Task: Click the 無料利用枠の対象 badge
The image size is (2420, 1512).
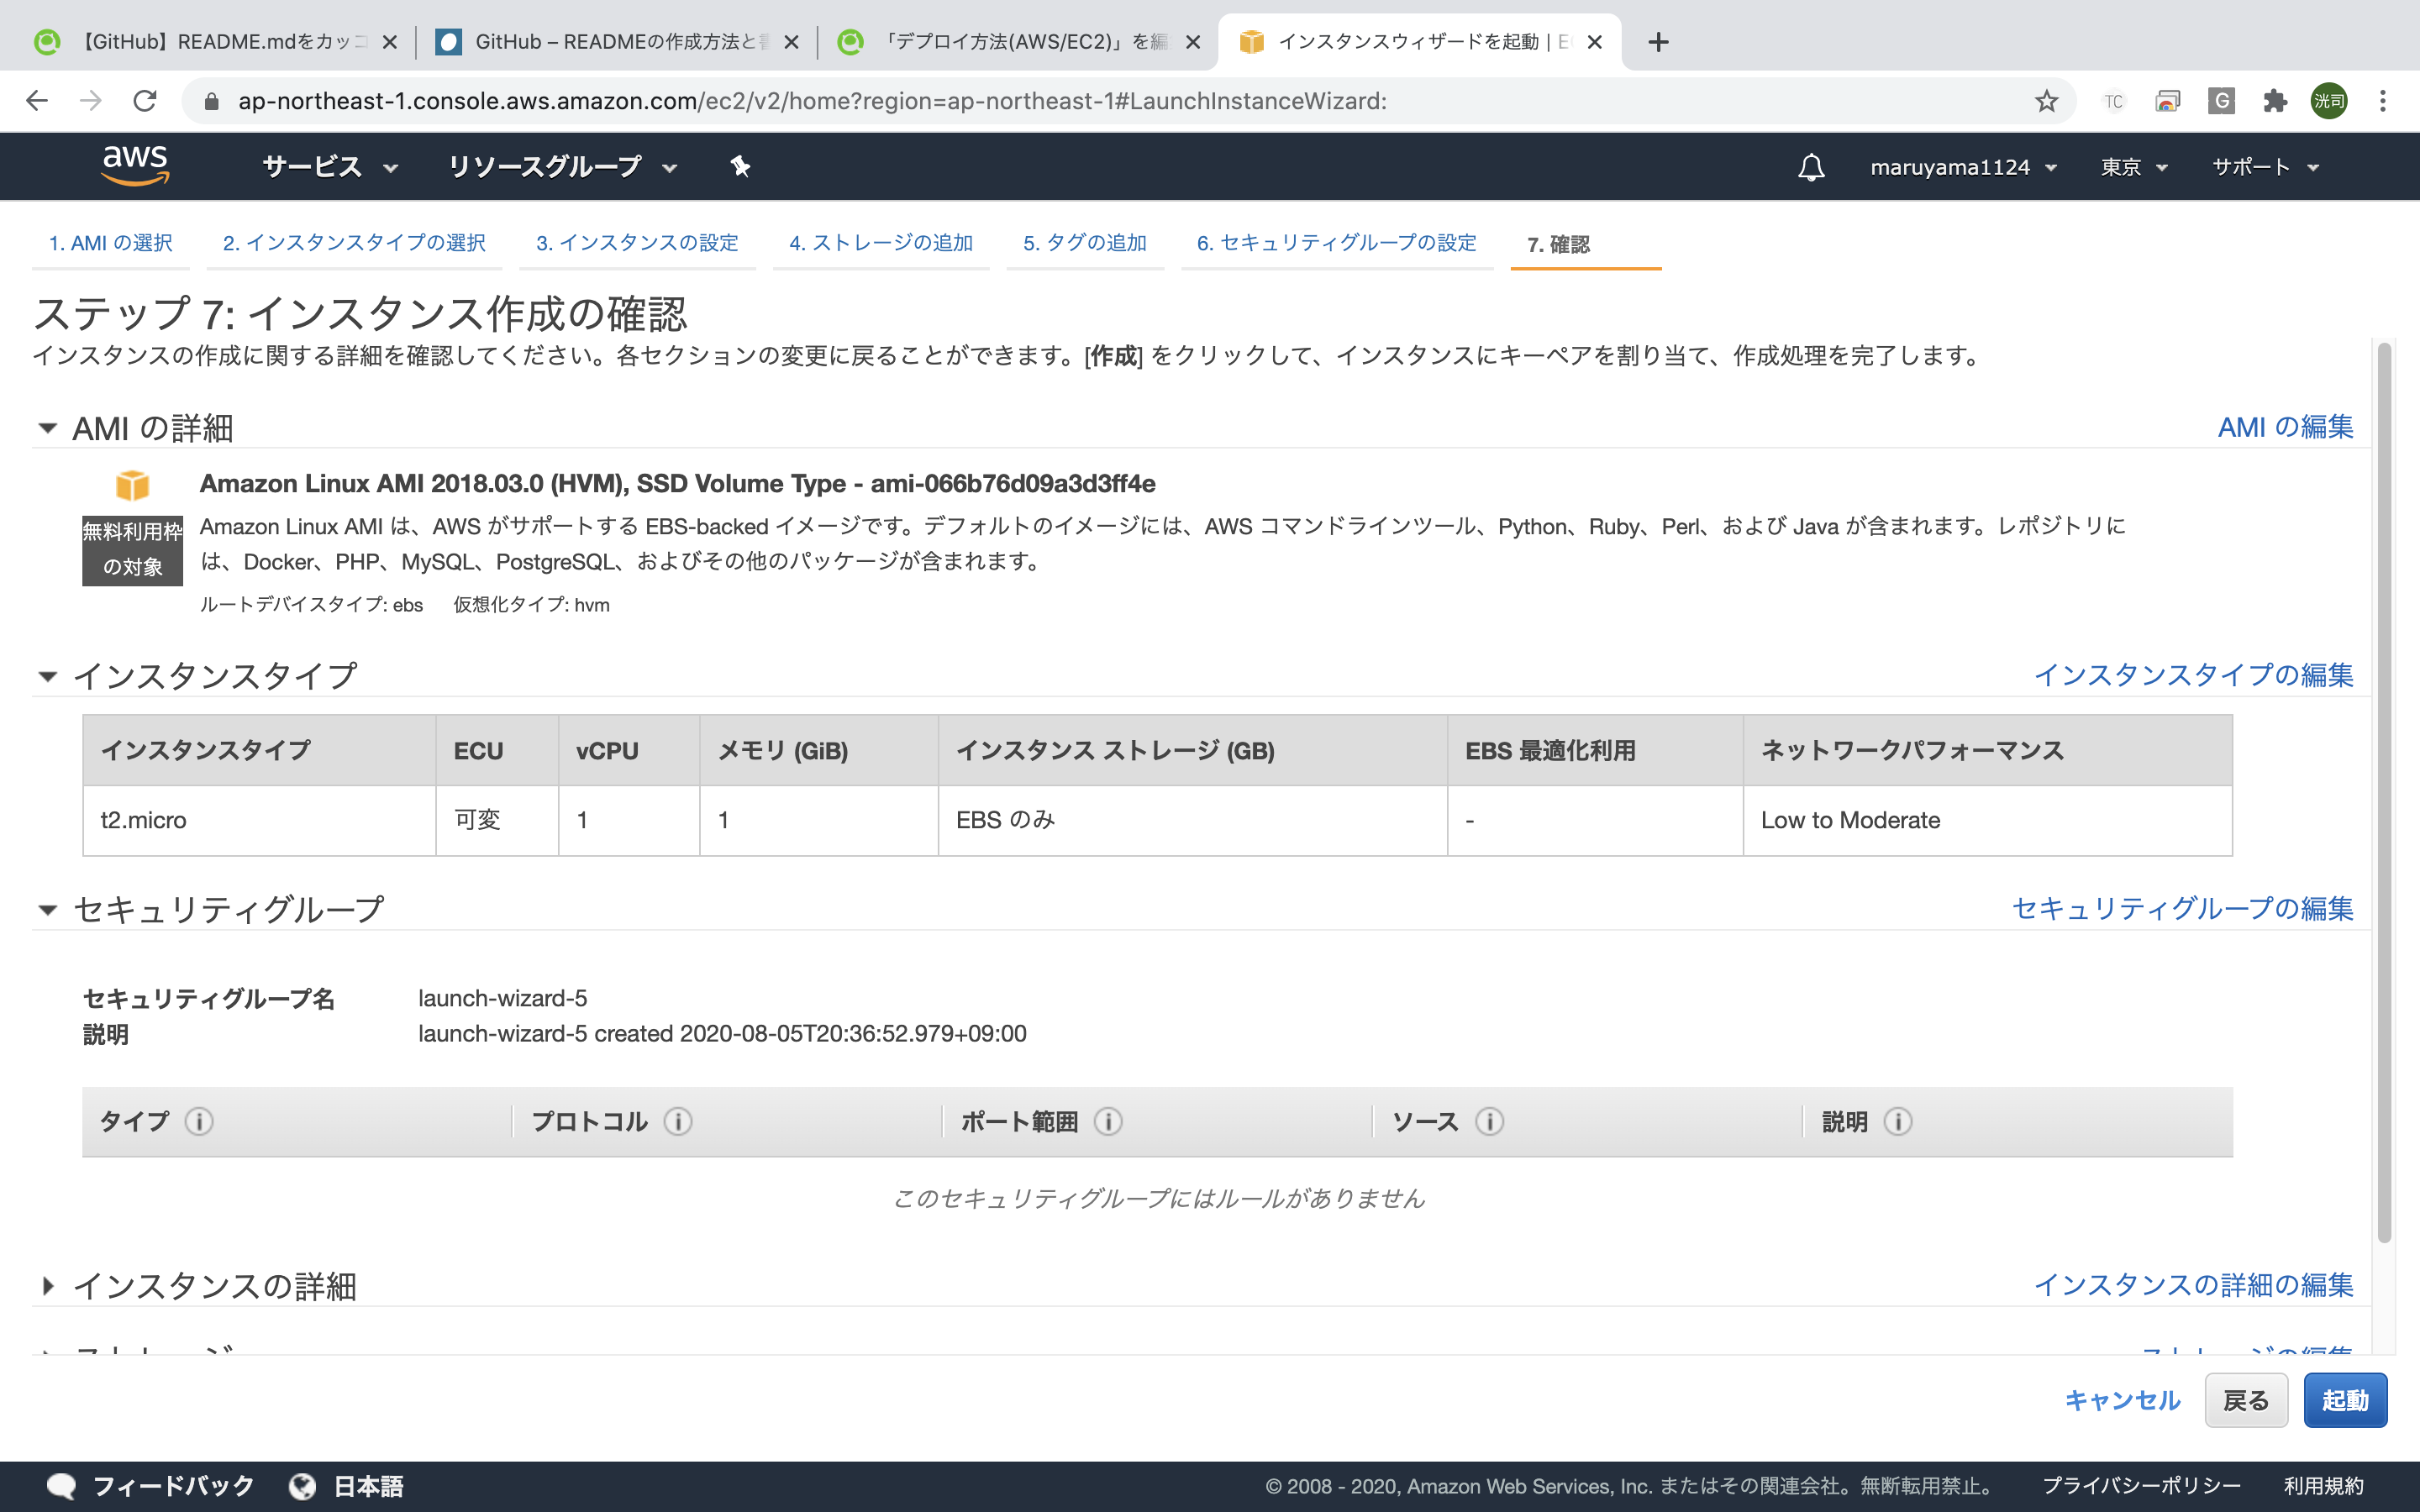Action: pos(132,550)
